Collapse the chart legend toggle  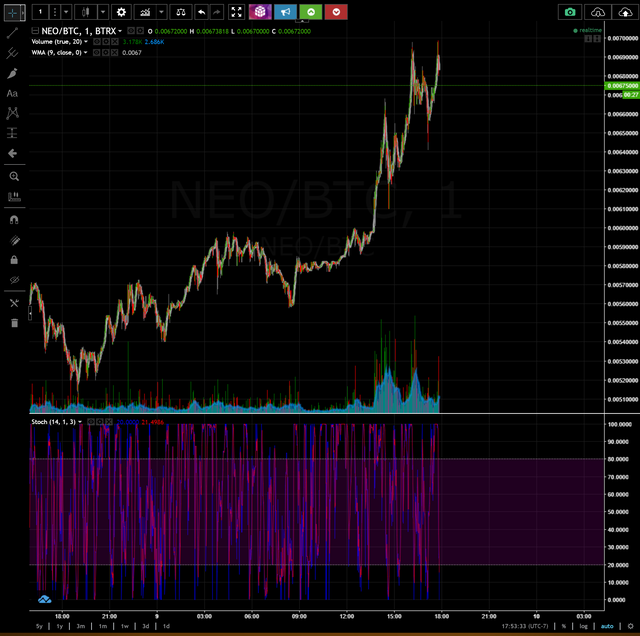pyautogui.click(x=35, y=30)
